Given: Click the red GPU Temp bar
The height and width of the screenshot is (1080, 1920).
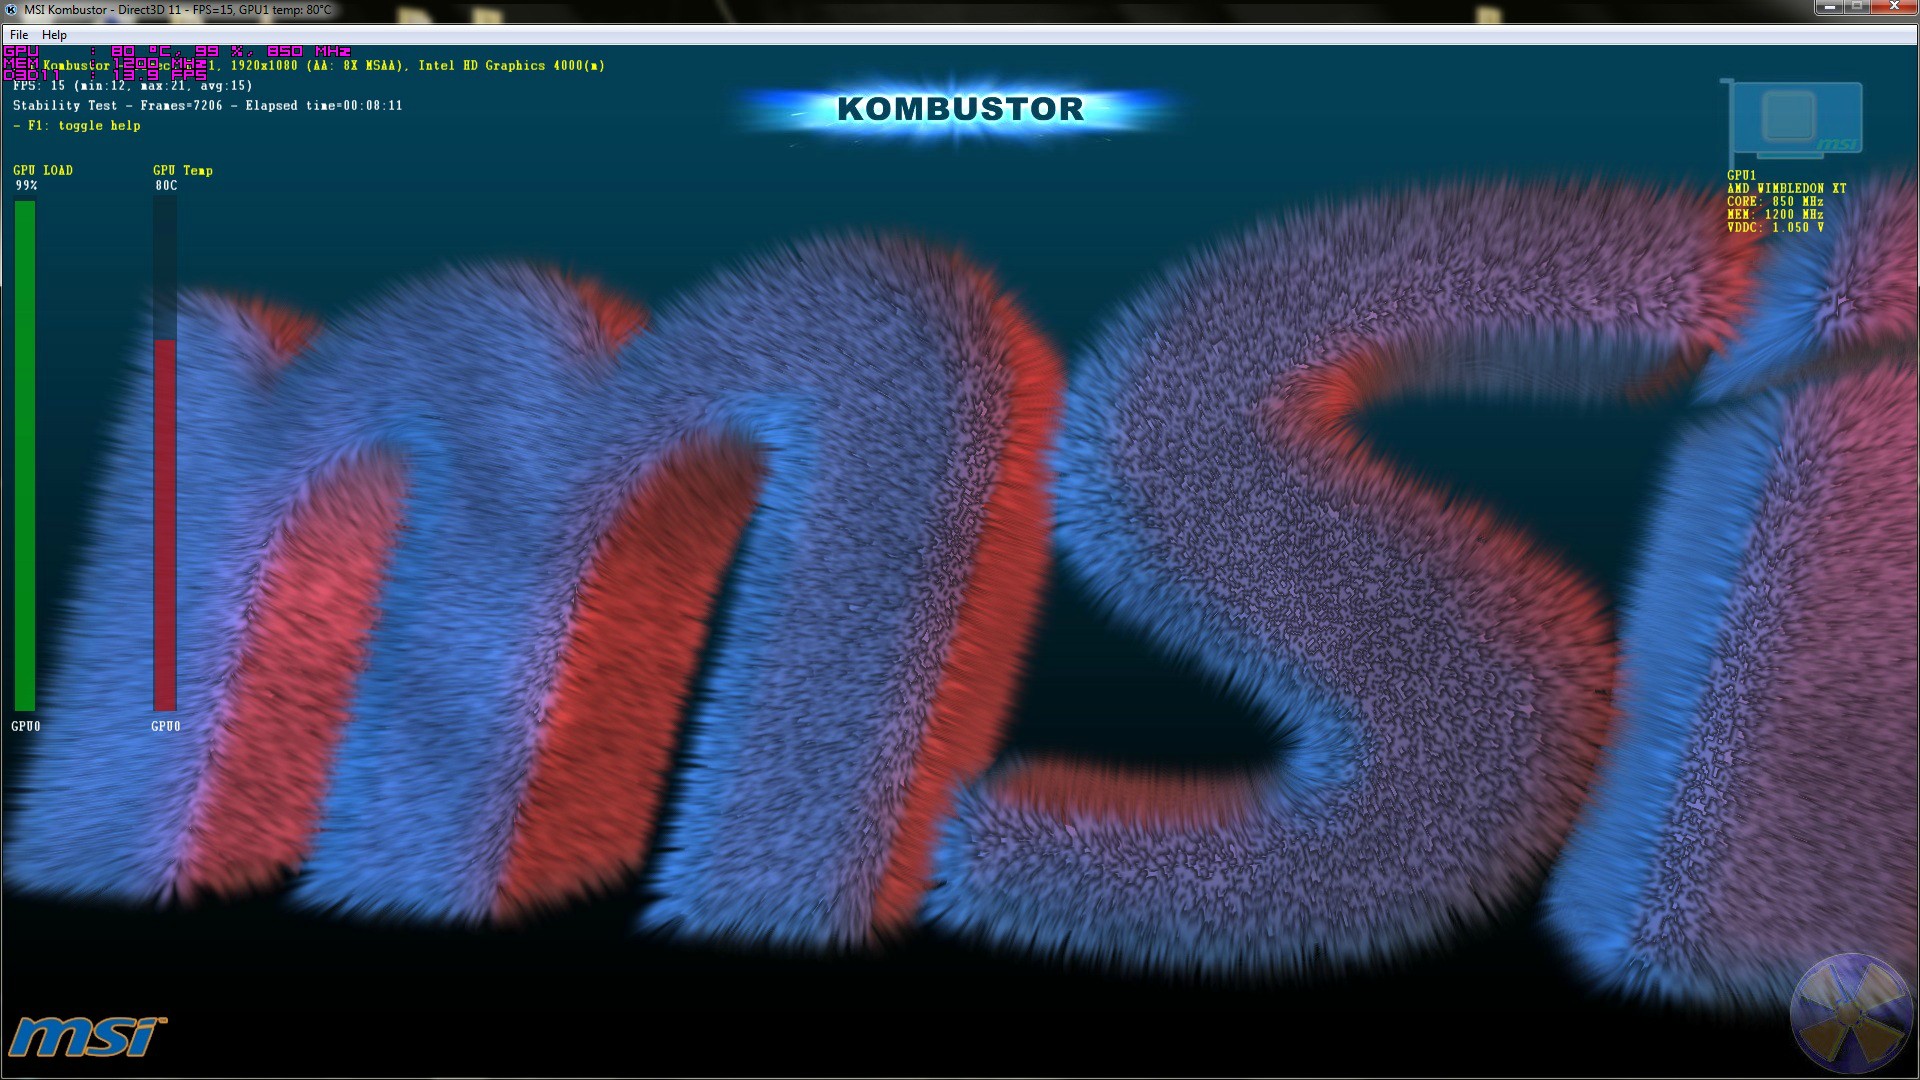Looking at the screenshot, I should coord(165,525).
